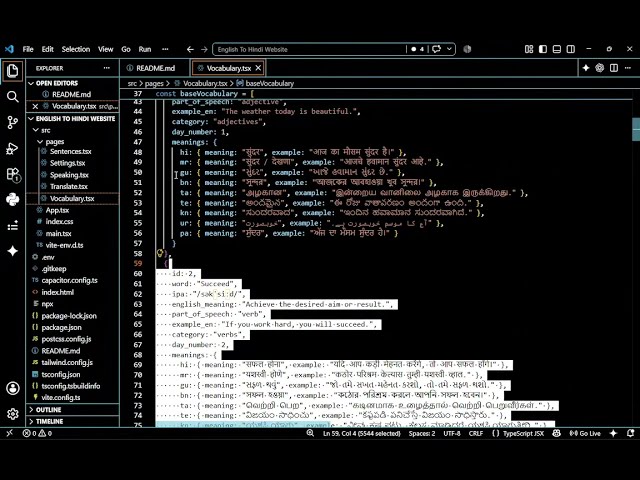Open the Python view in activity bar

tap(13, 200)
